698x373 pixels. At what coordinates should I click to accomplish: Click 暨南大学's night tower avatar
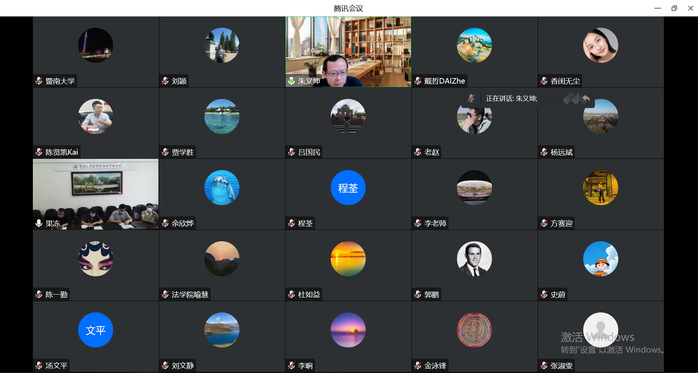coord(96,45)
